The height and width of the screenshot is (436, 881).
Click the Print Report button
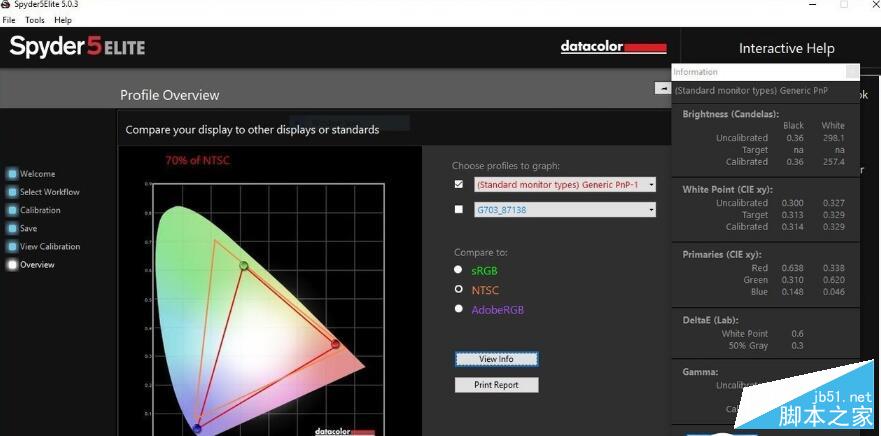click(497, 385)
